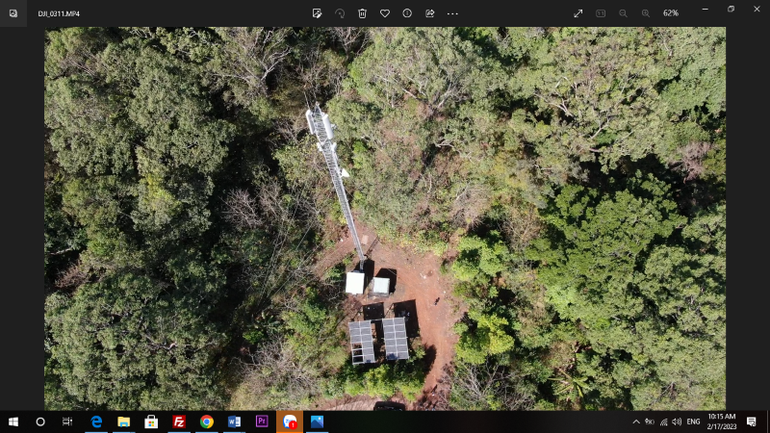
Task: Rotate the image using the rotate icon
Action: click(340, 13)
